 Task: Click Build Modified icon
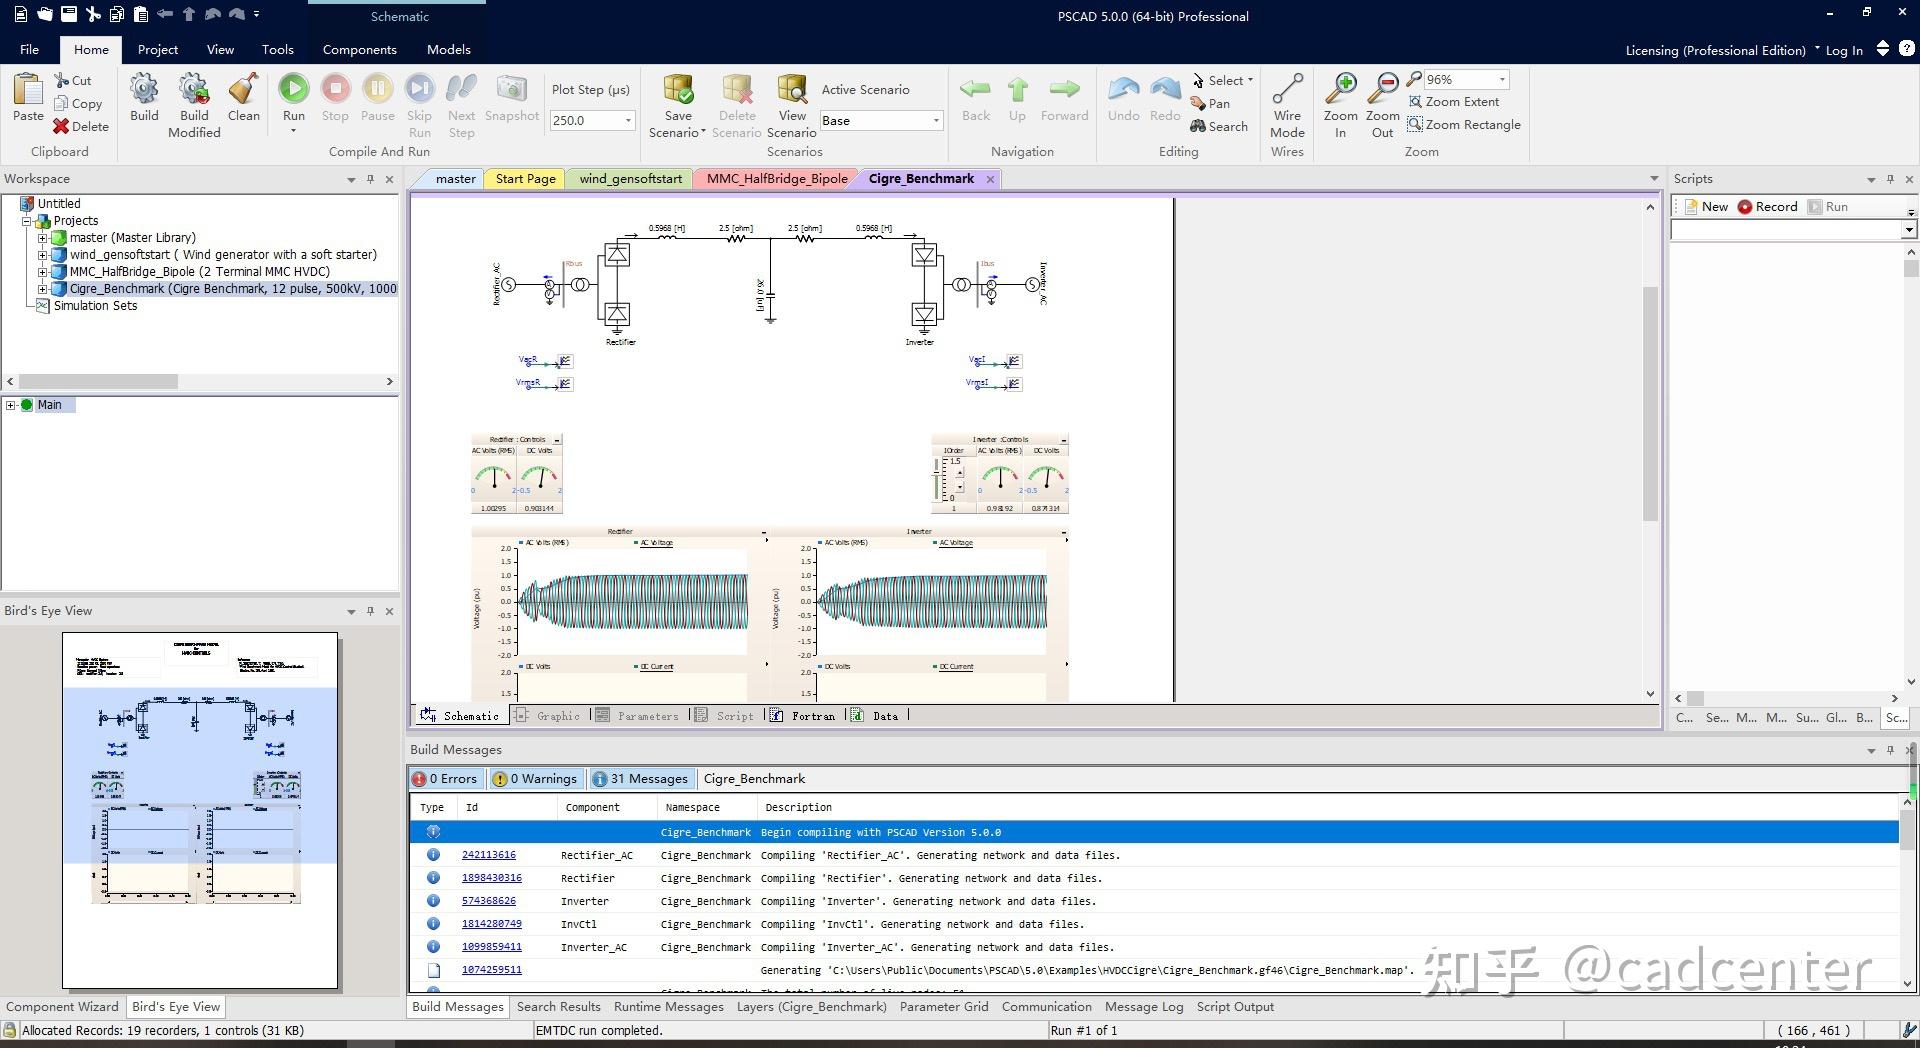194,90
